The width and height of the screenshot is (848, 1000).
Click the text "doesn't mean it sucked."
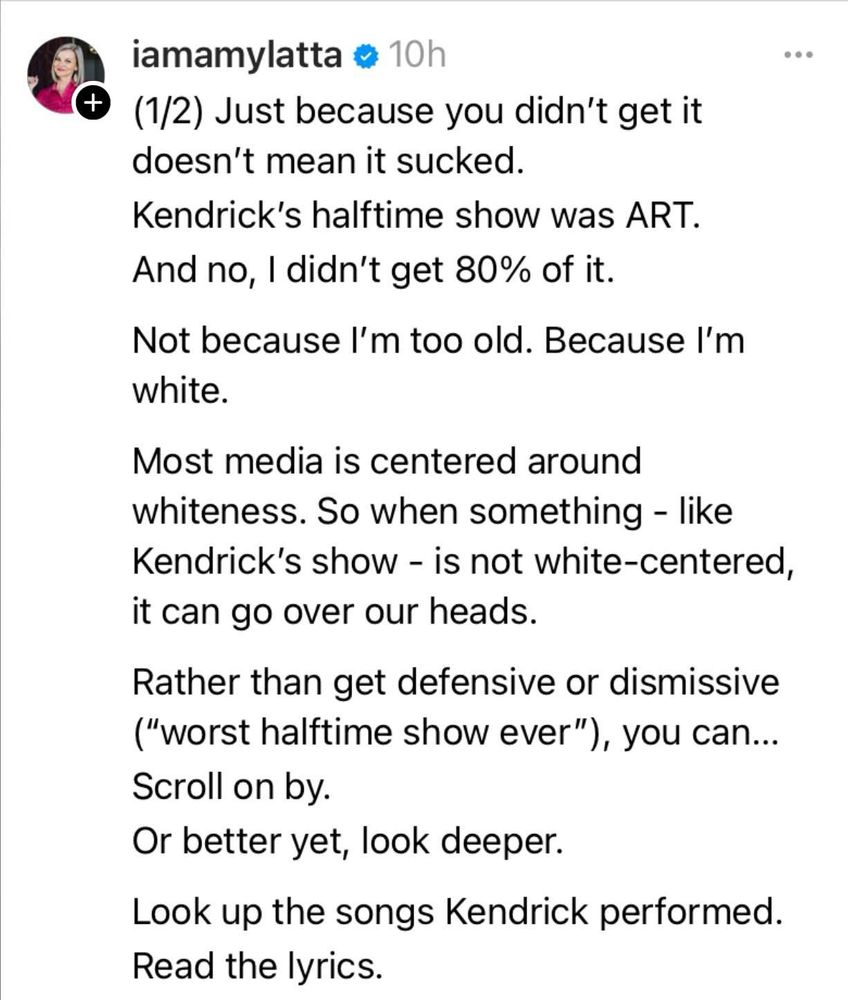tap(328, 161)
